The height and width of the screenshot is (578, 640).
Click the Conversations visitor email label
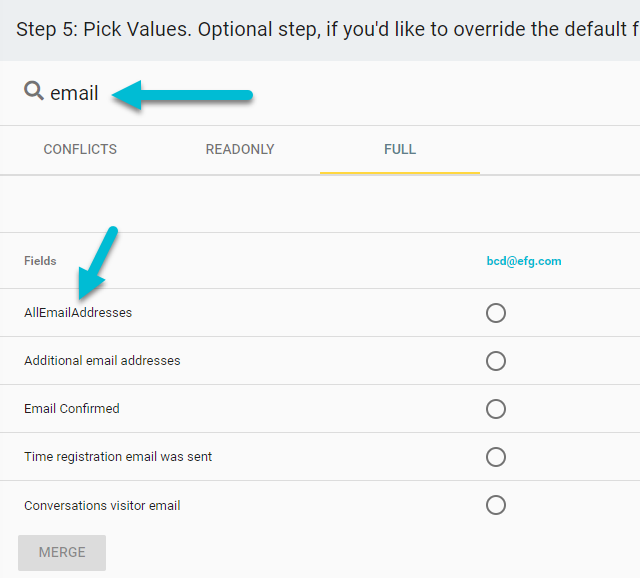102,506
